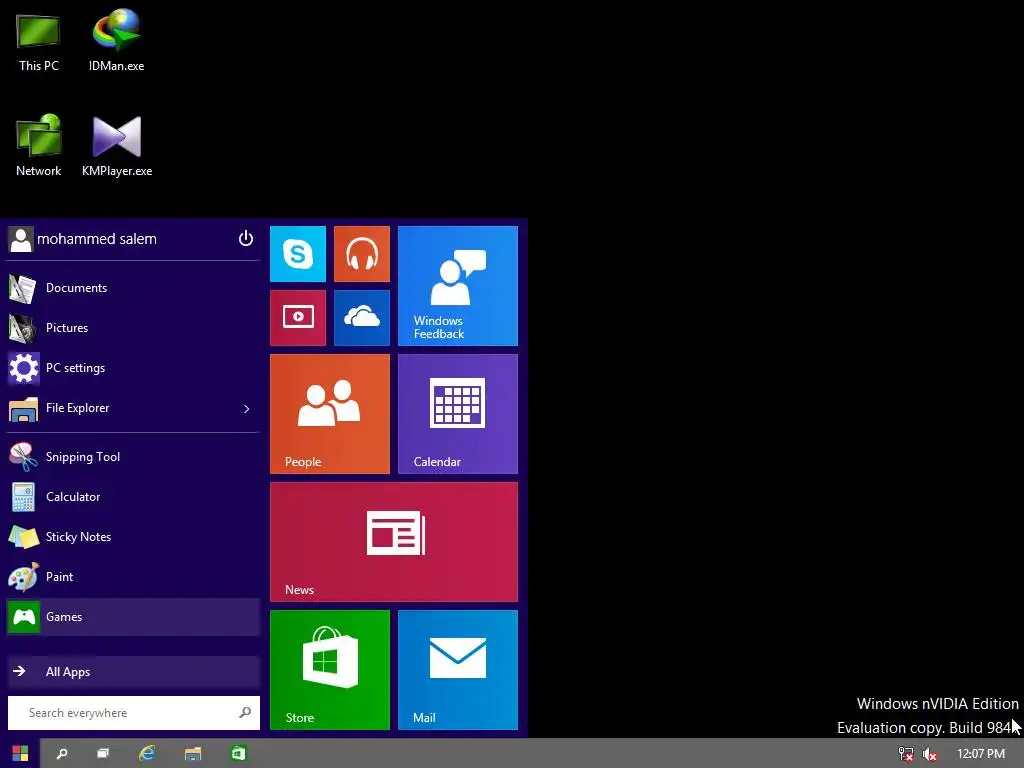Open the OneDrive cloud tile
Viewport: 1024px width, 768px height.
pyautogui.click(x=362, y=318)
